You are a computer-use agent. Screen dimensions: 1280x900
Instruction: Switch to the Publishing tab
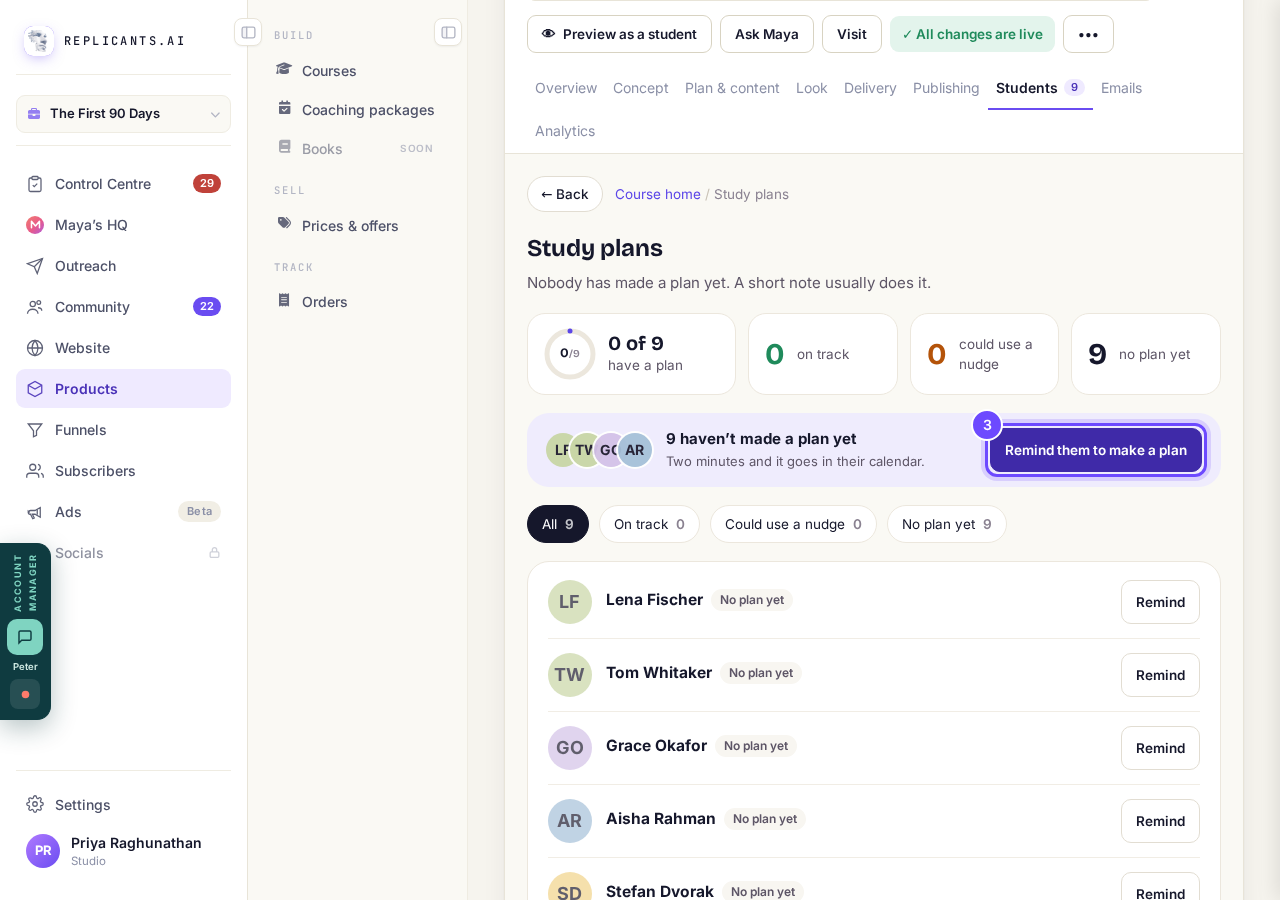pyautogui.click(x=946, y=88)
